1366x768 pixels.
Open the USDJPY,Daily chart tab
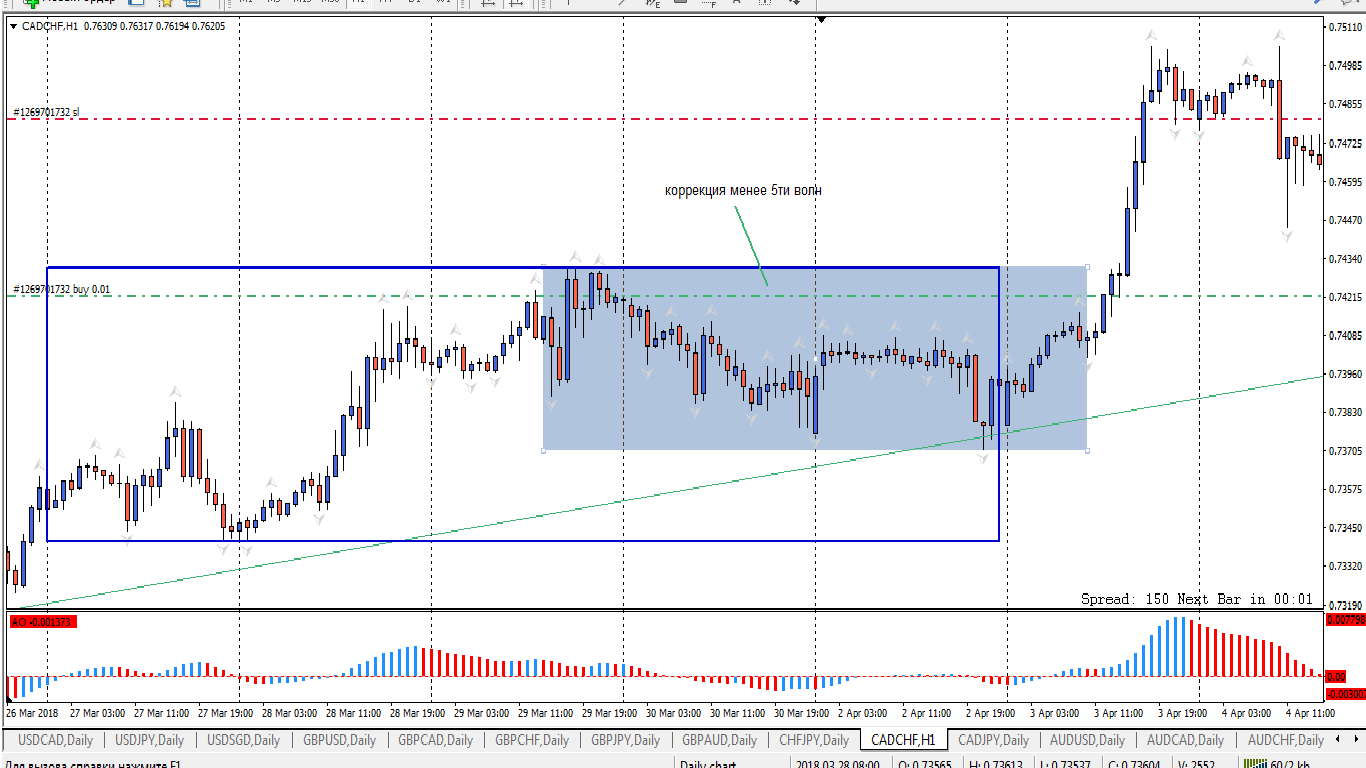150,740
